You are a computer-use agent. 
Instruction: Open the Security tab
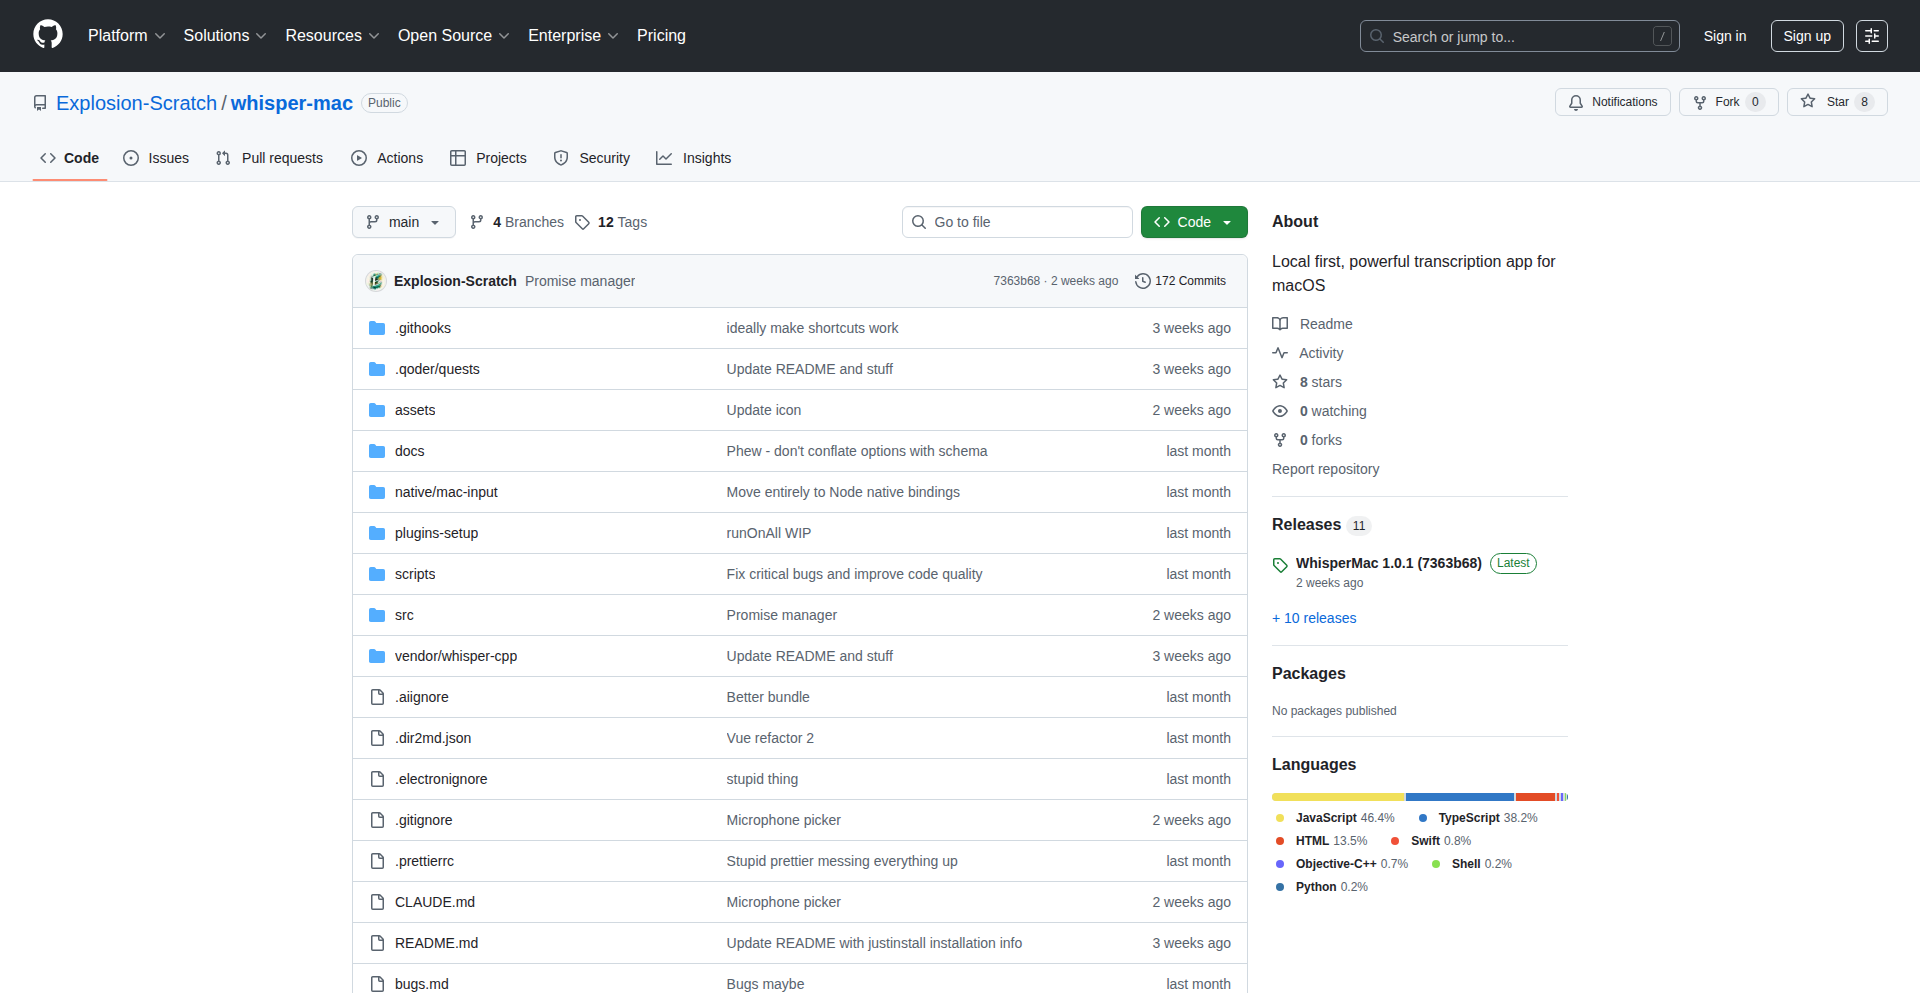[592, 158]
